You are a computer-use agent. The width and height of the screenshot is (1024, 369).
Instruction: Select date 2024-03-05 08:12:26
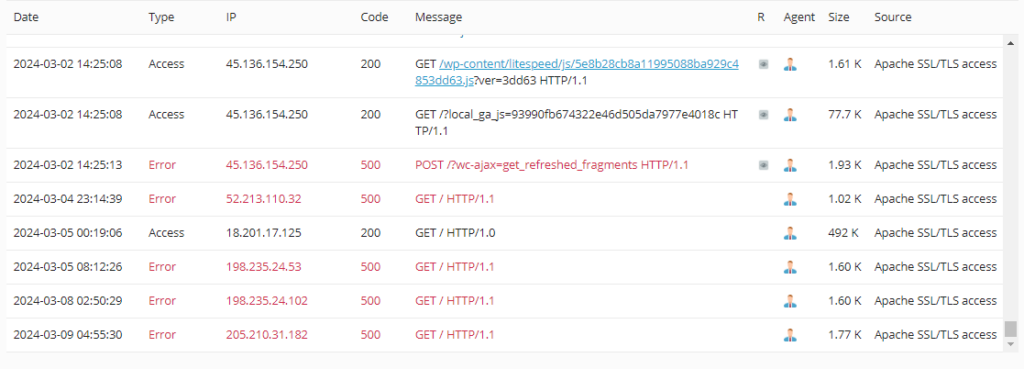tap(67, 267)
